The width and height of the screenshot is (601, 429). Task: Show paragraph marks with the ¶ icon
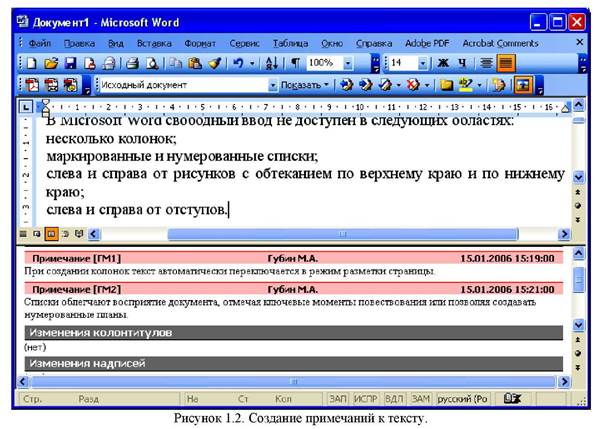tap(296, 63)
